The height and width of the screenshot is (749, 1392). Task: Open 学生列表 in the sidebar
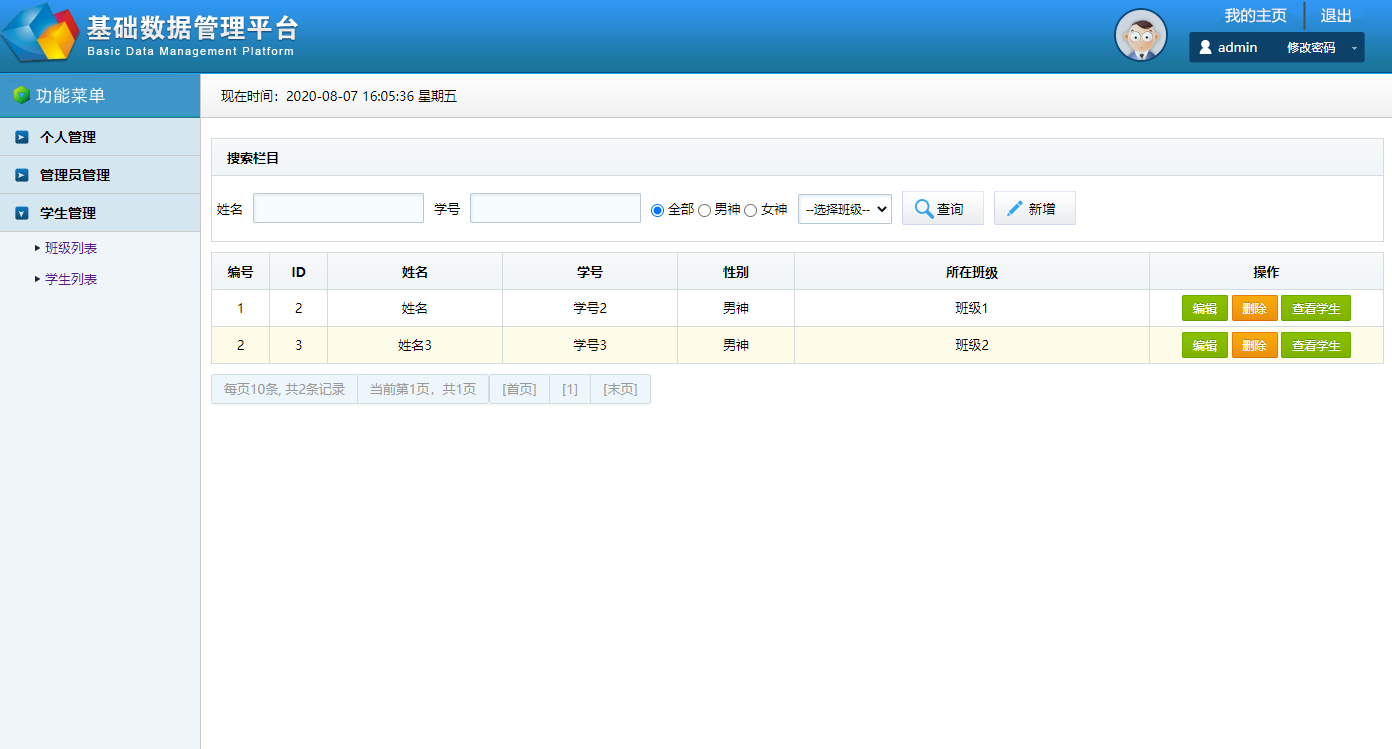(x=71, y=279)
